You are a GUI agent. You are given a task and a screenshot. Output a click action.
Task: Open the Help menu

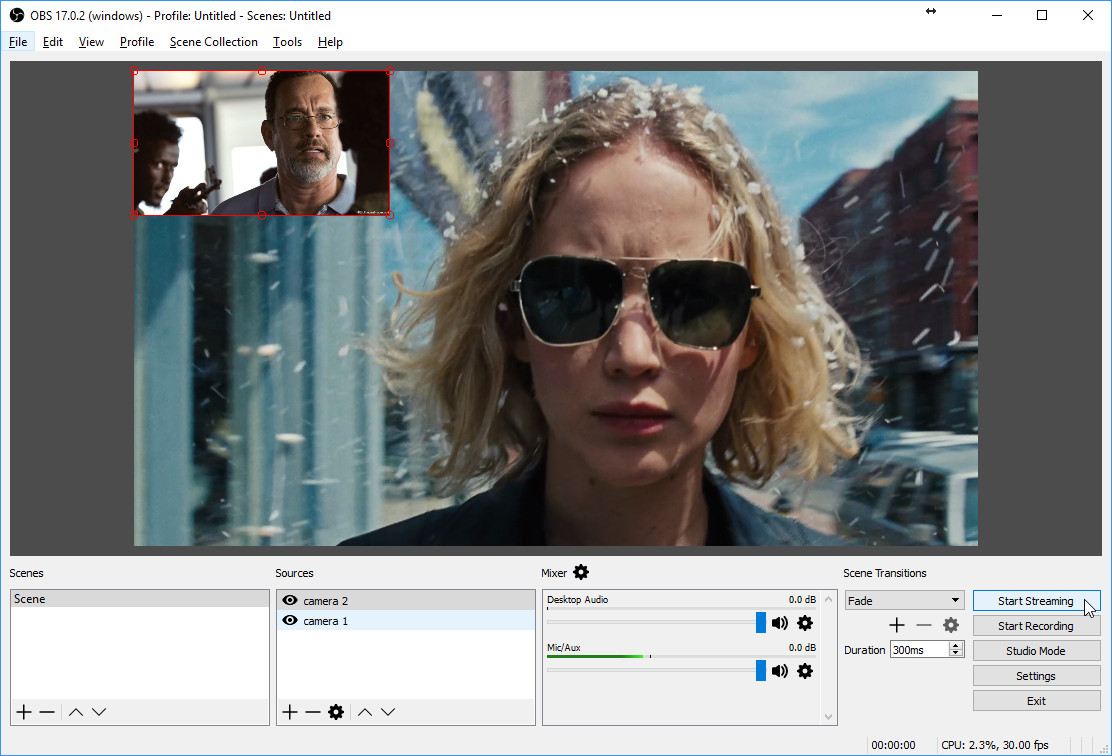(330, 42)
